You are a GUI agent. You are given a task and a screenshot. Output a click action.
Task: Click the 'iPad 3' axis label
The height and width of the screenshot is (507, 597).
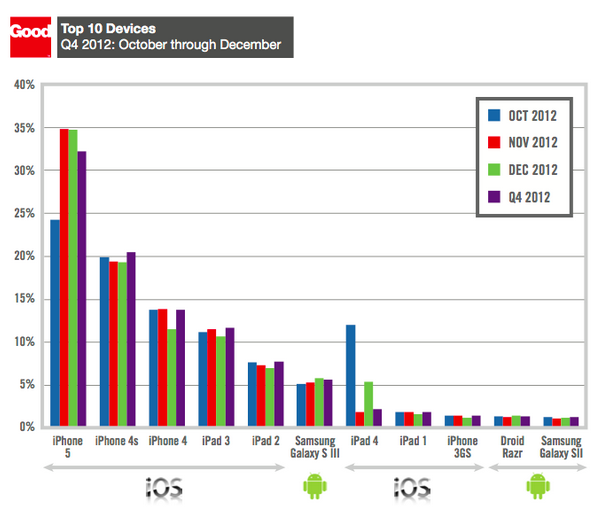pos(216,441)
